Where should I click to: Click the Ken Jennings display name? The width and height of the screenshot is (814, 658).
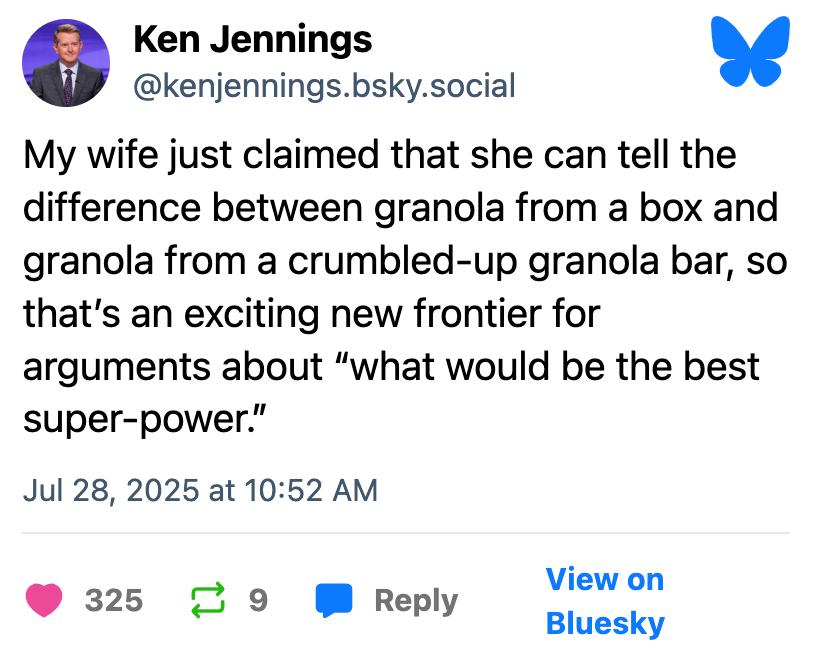[252, 40]
